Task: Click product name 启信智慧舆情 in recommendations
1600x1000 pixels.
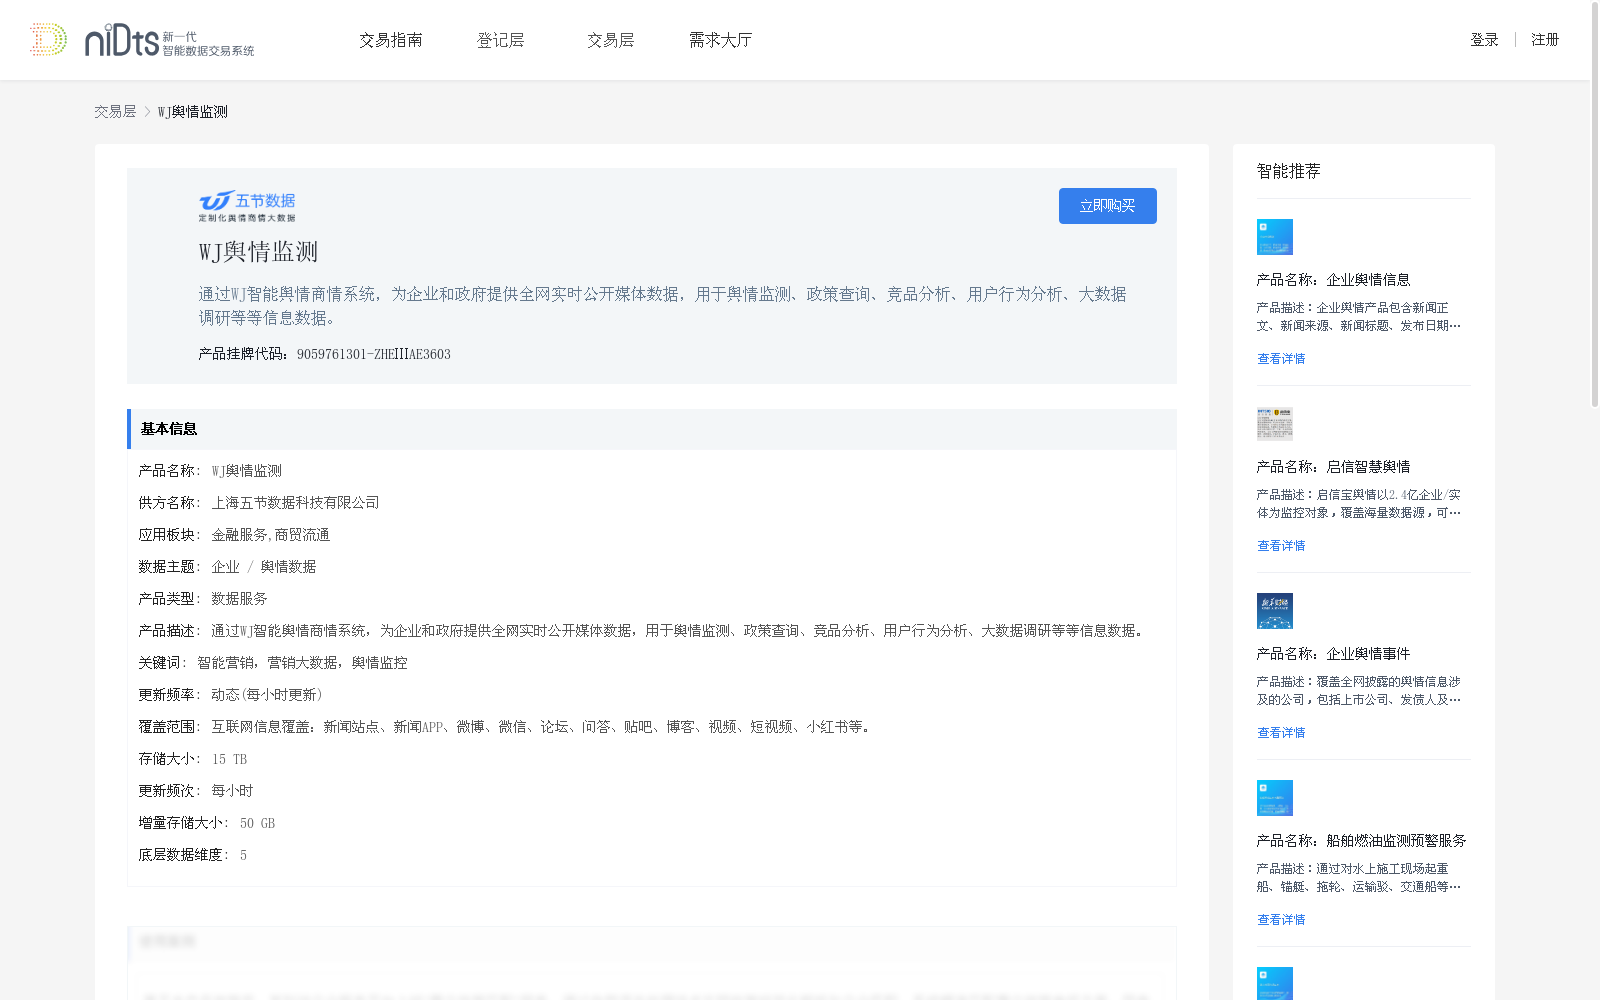Action: click(1368, 467)
